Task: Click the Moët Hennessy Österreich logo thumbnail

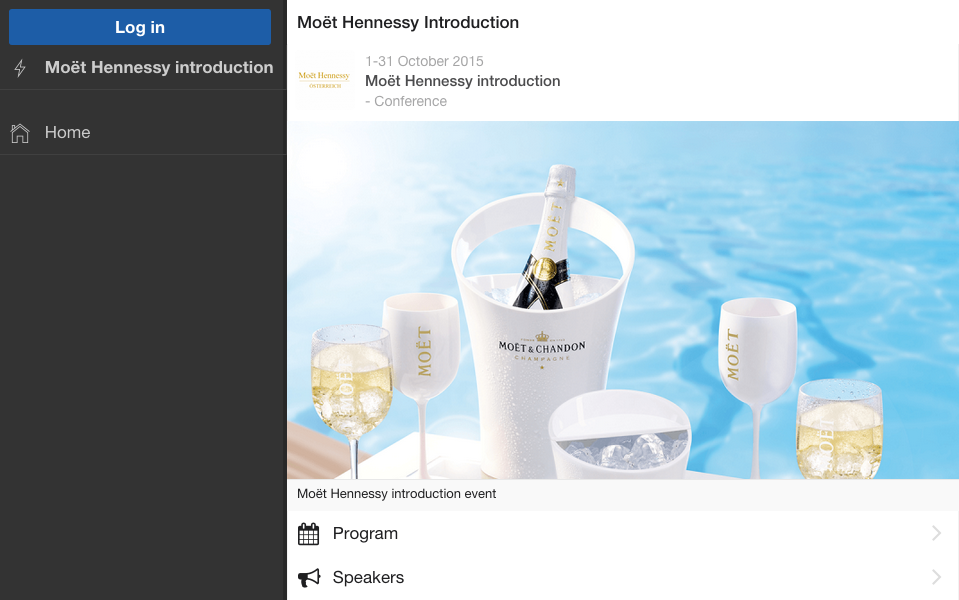Action: point(325,81)
